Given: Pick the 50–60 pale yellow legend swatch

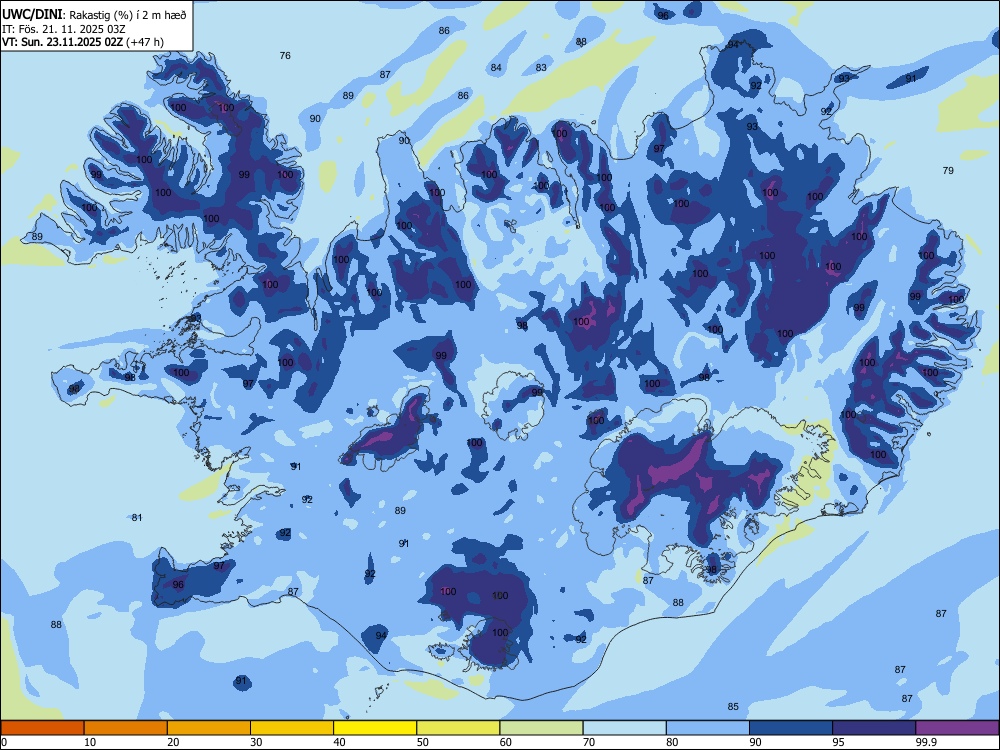Looking at the screenshot, I should coord(458,728).
